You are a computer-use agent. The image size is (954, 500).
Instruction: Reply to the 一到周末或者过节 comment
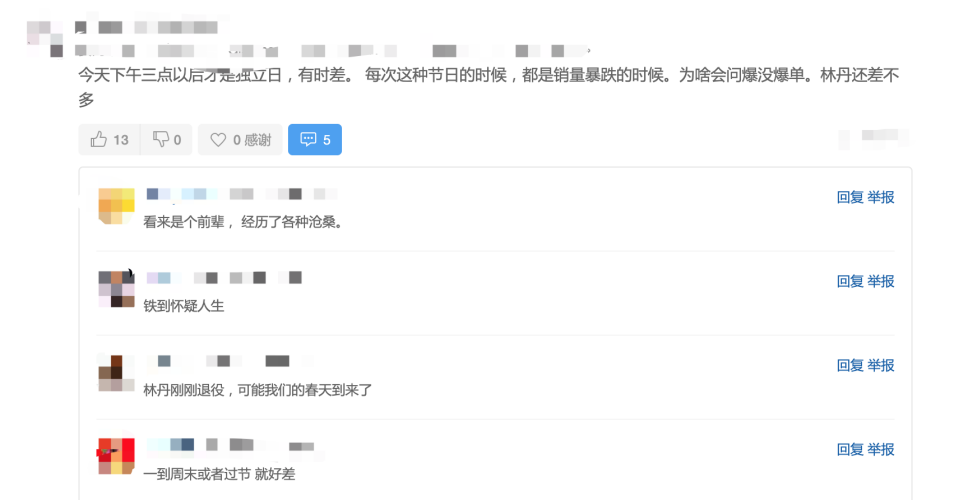tap(850, 450)
